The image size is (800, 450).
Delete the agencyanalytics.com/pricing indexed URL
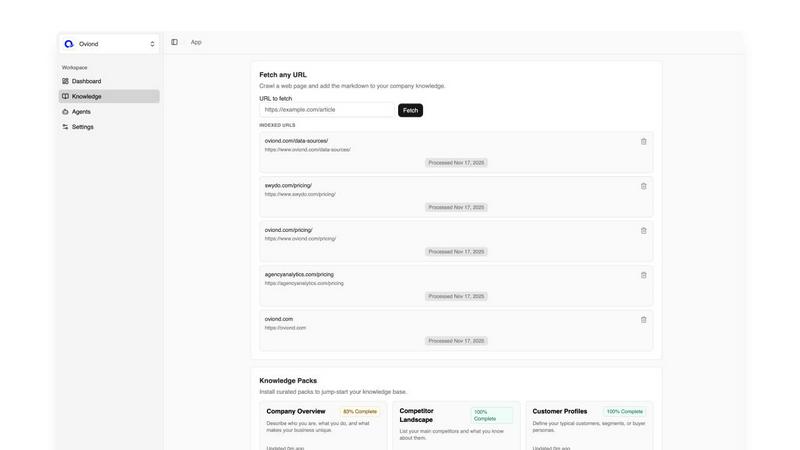pos(643,275)
